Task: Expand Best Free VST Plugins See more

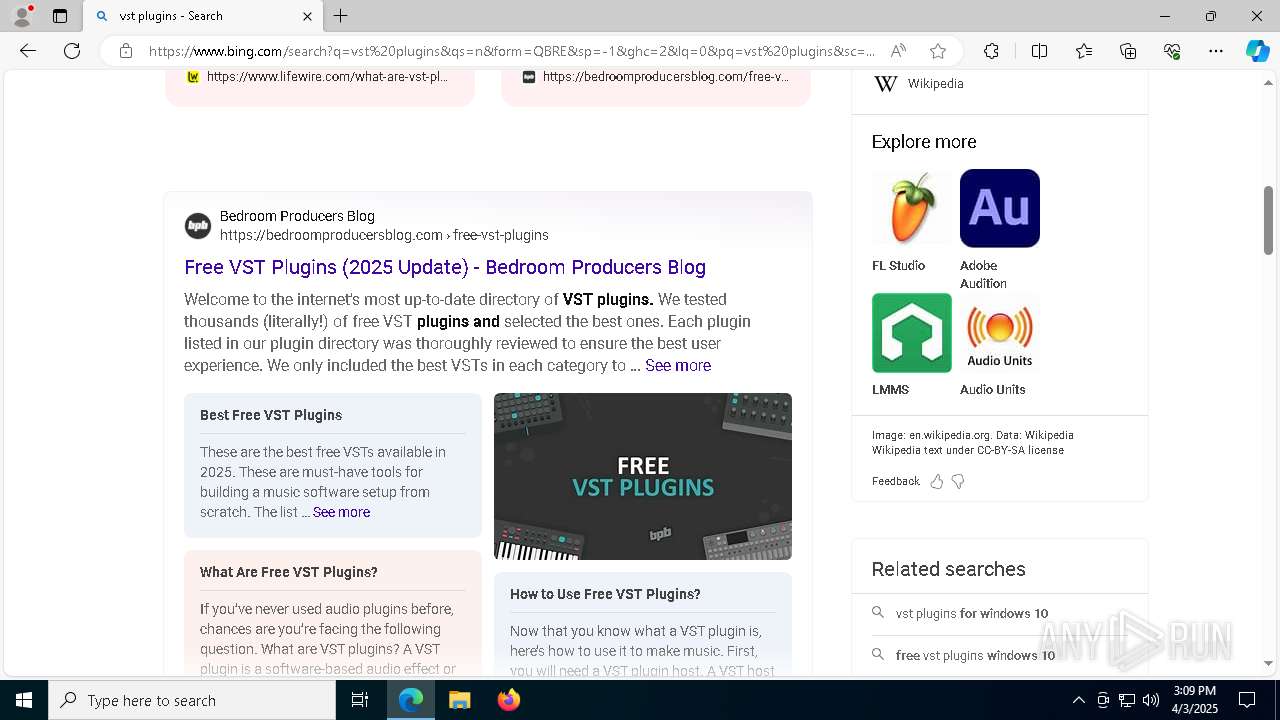Action: point(341,512)
